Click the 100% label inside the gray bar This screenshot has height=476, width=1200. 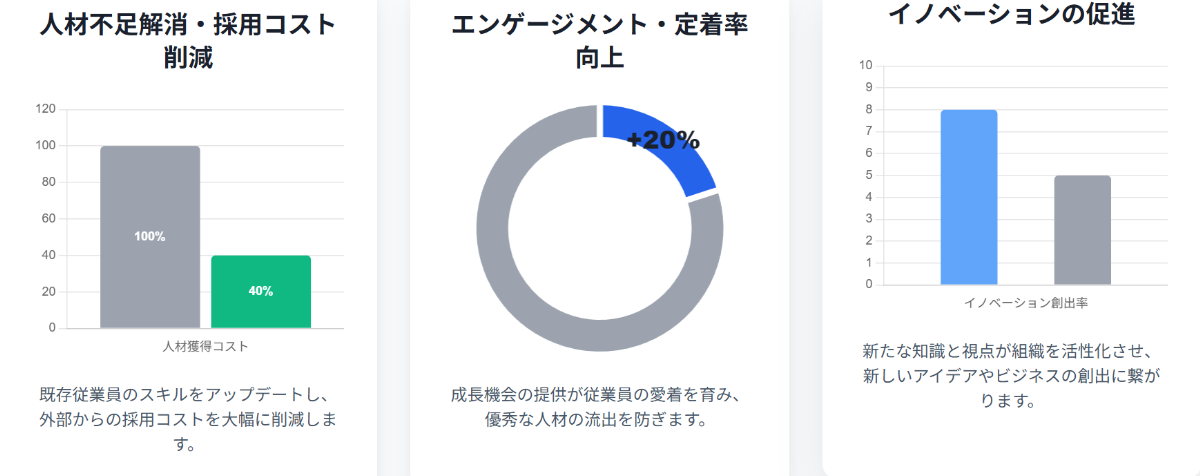click(x=150, y=237)
